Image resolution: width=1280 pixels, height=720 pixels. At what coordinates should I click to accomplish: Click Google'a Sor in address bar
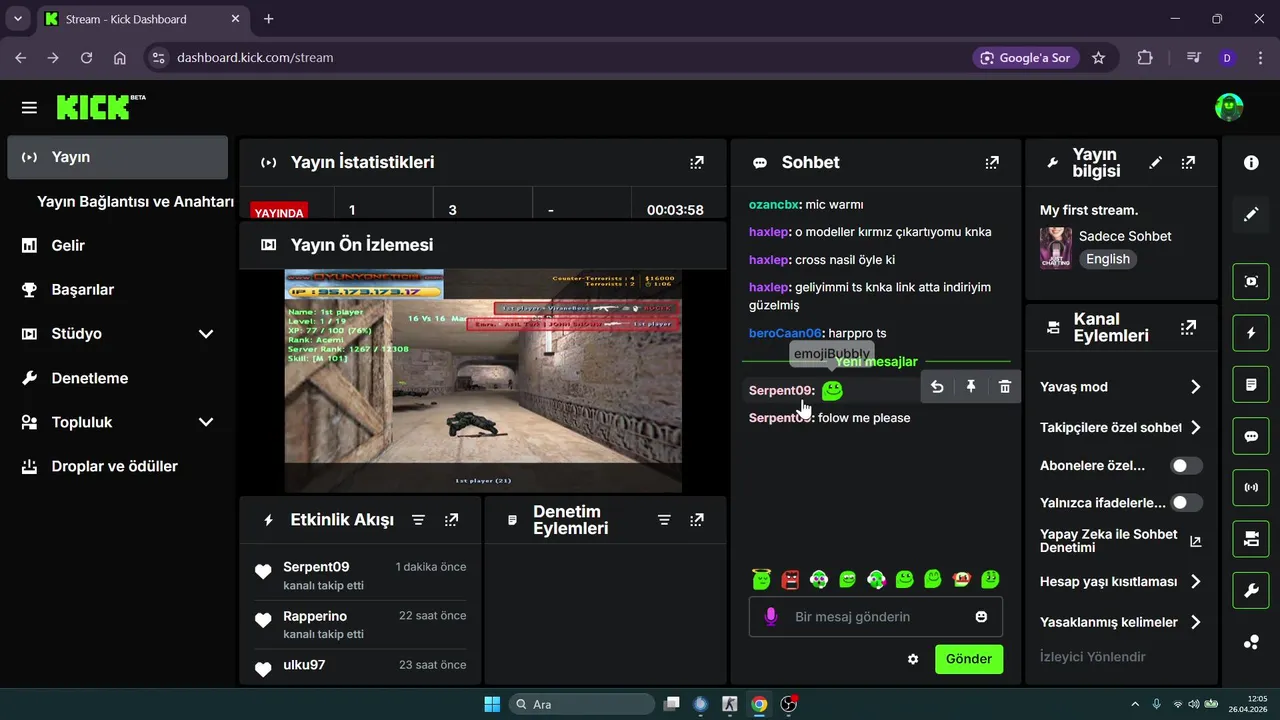pos(1024,58)
